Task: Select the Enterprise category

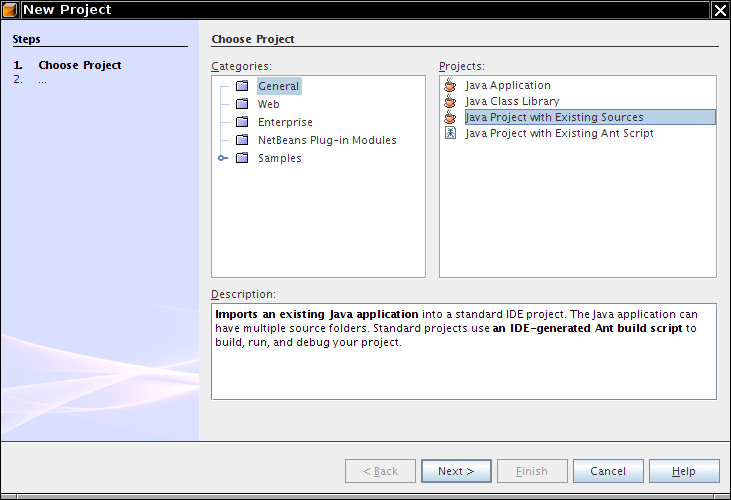Action: (x=285, y=122)
